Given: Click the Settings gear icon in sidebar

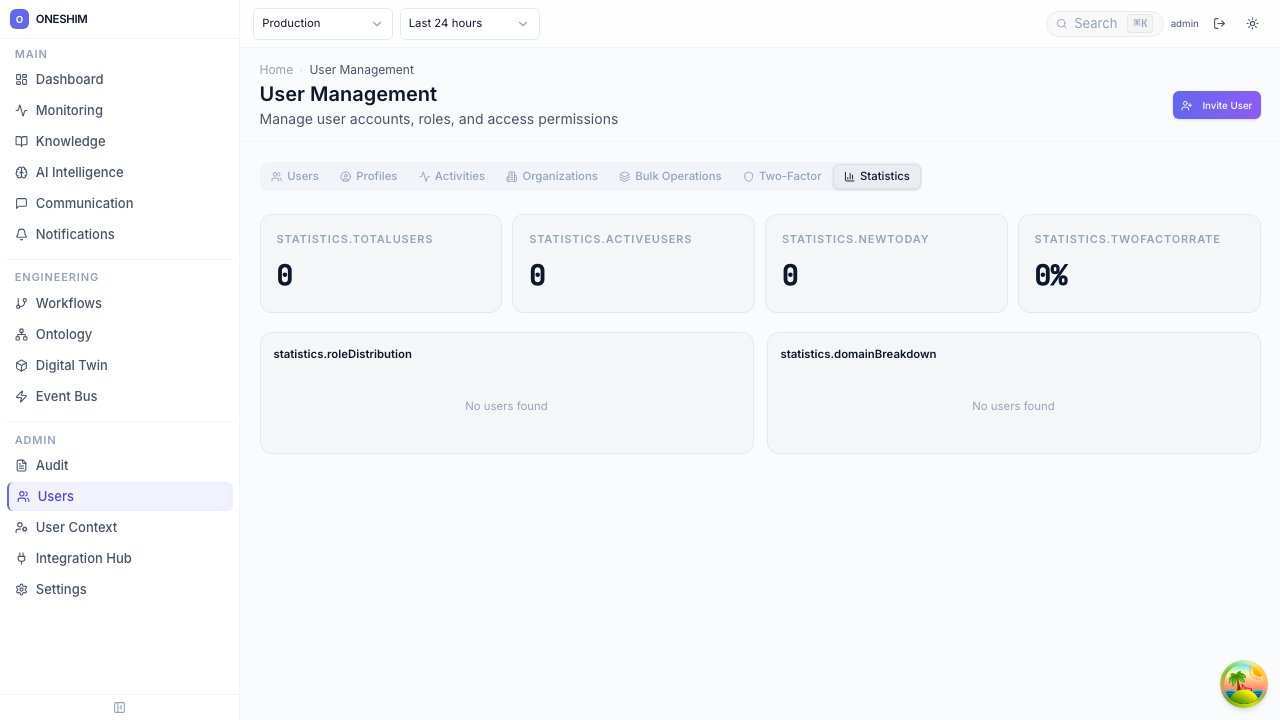Looking at the screenshot, I should [x=21, y=589].
